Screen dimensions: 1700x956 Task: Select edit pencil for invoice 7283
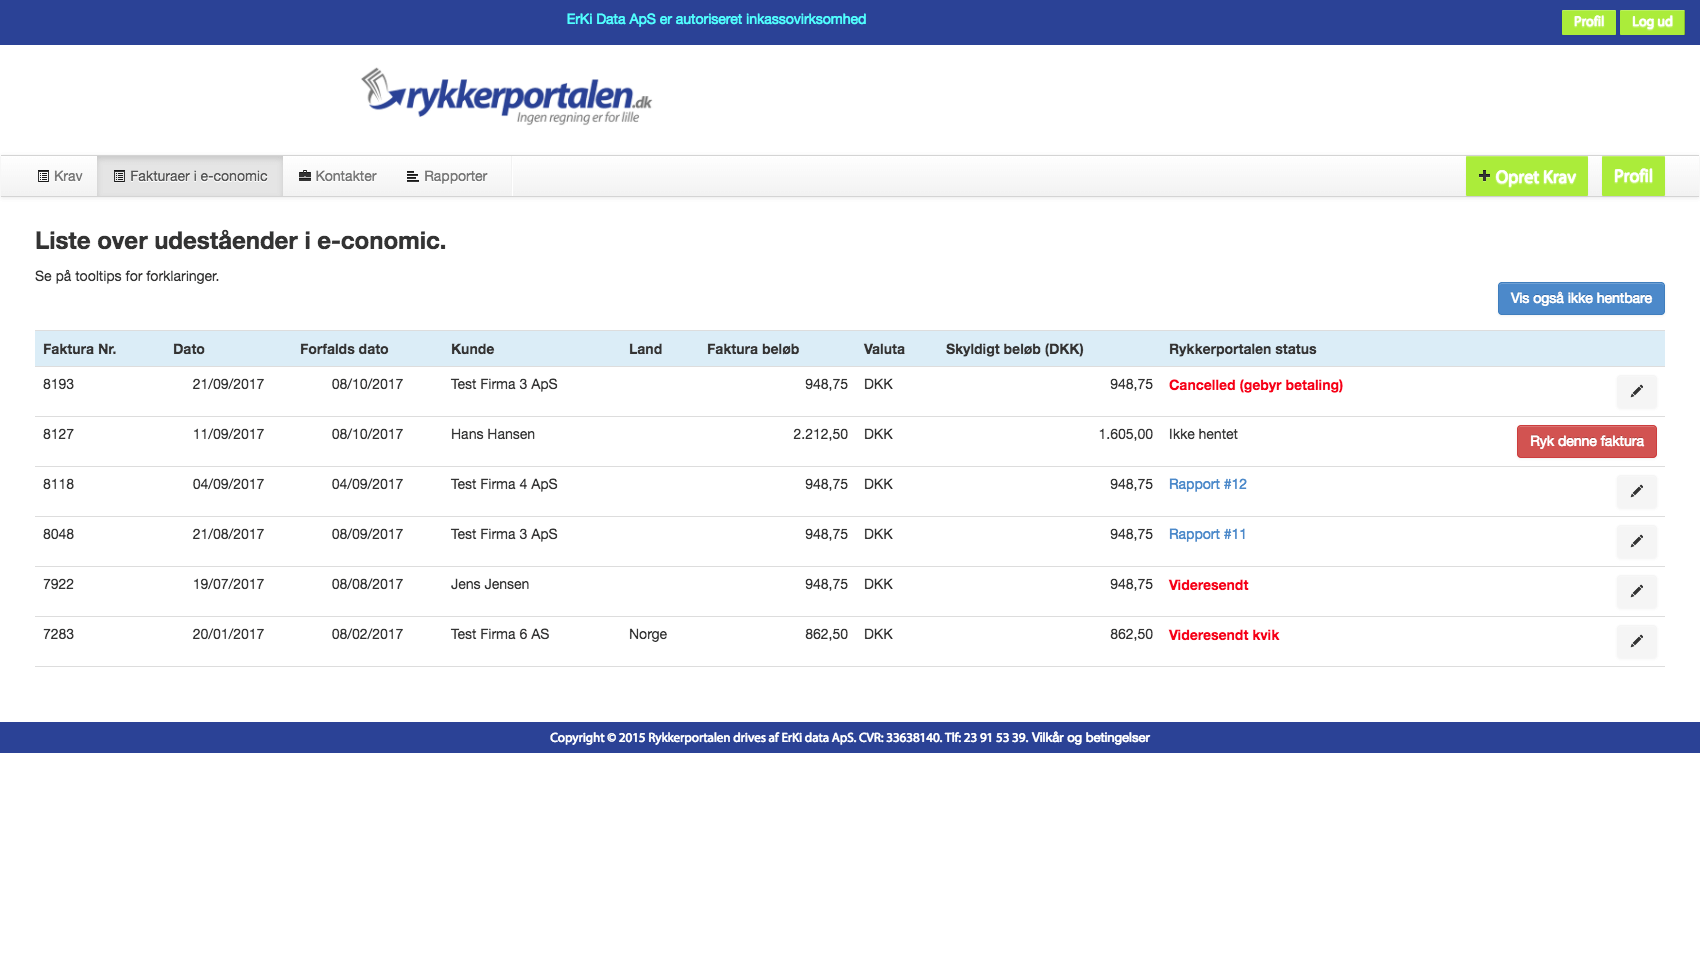[x=1636, y=641]
